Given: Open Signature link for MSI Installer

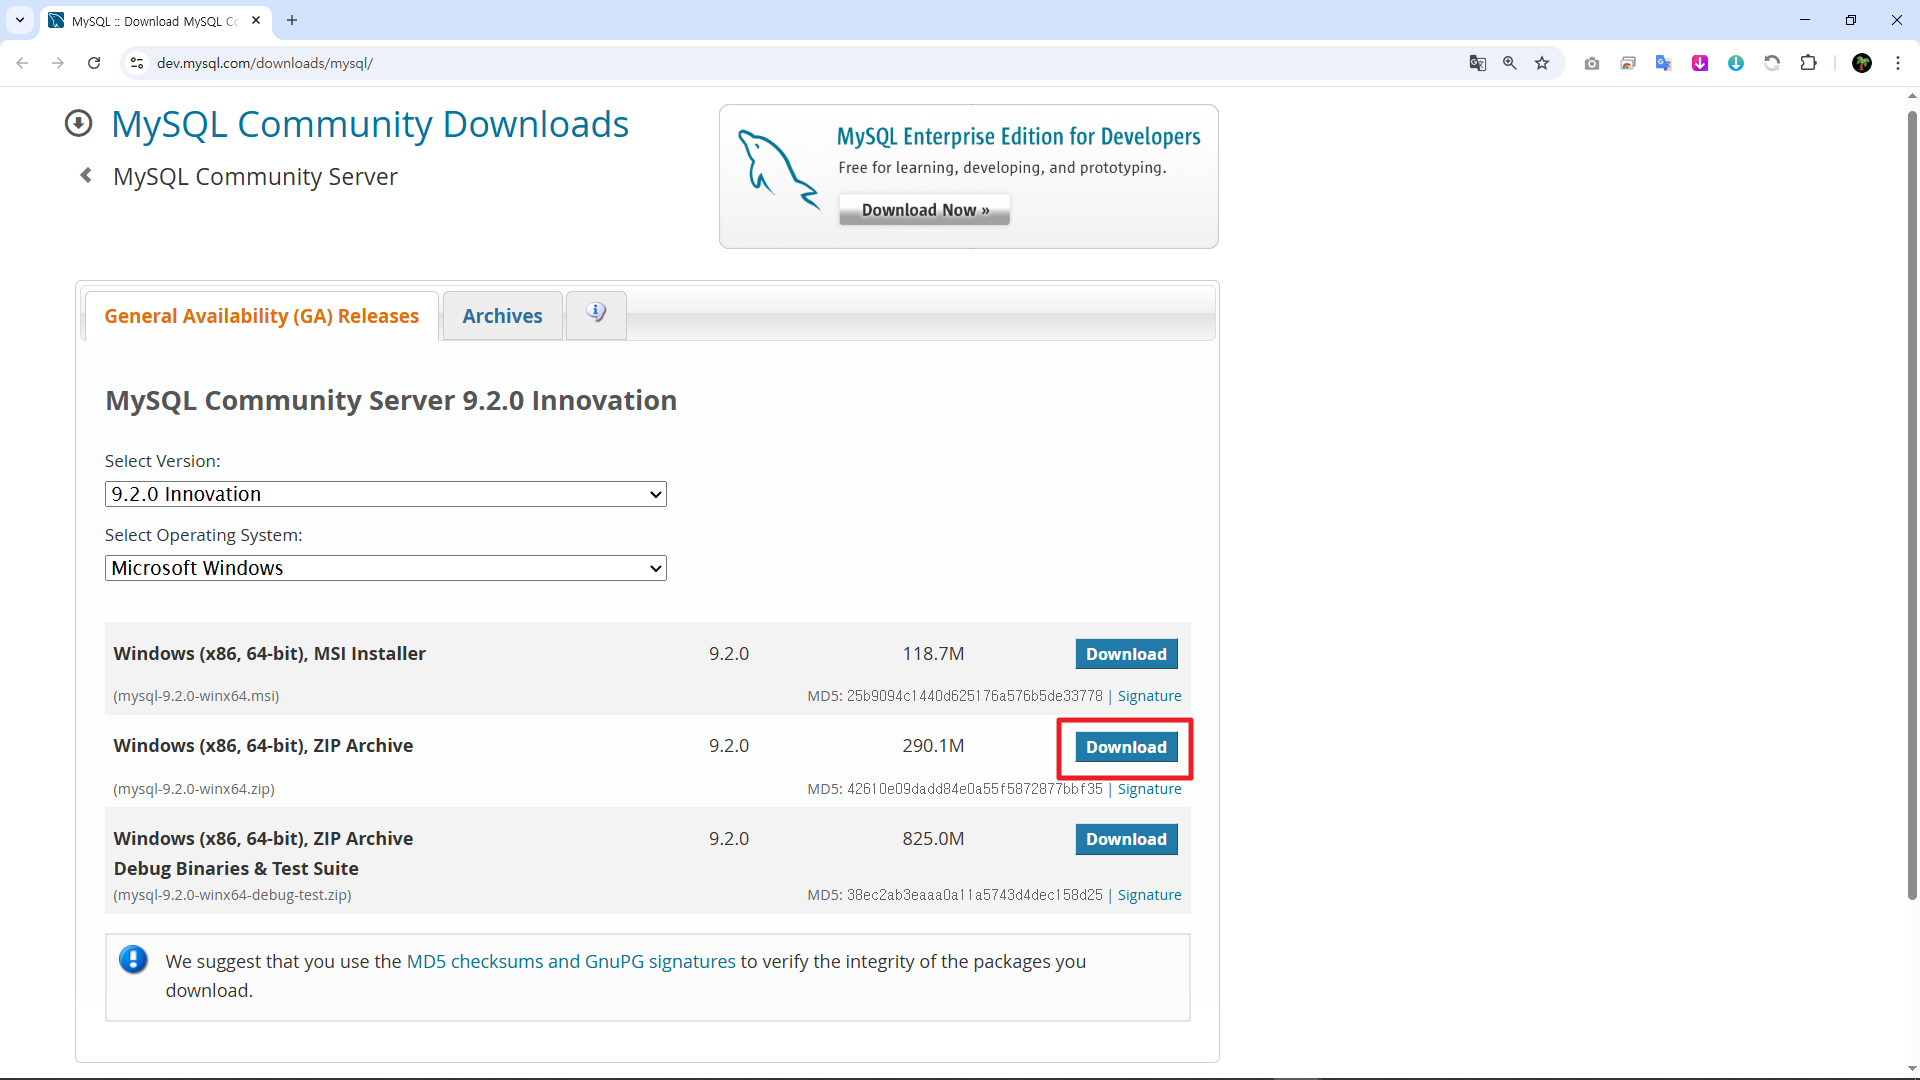Looking at the screenshot, I should coord(1149,696).
